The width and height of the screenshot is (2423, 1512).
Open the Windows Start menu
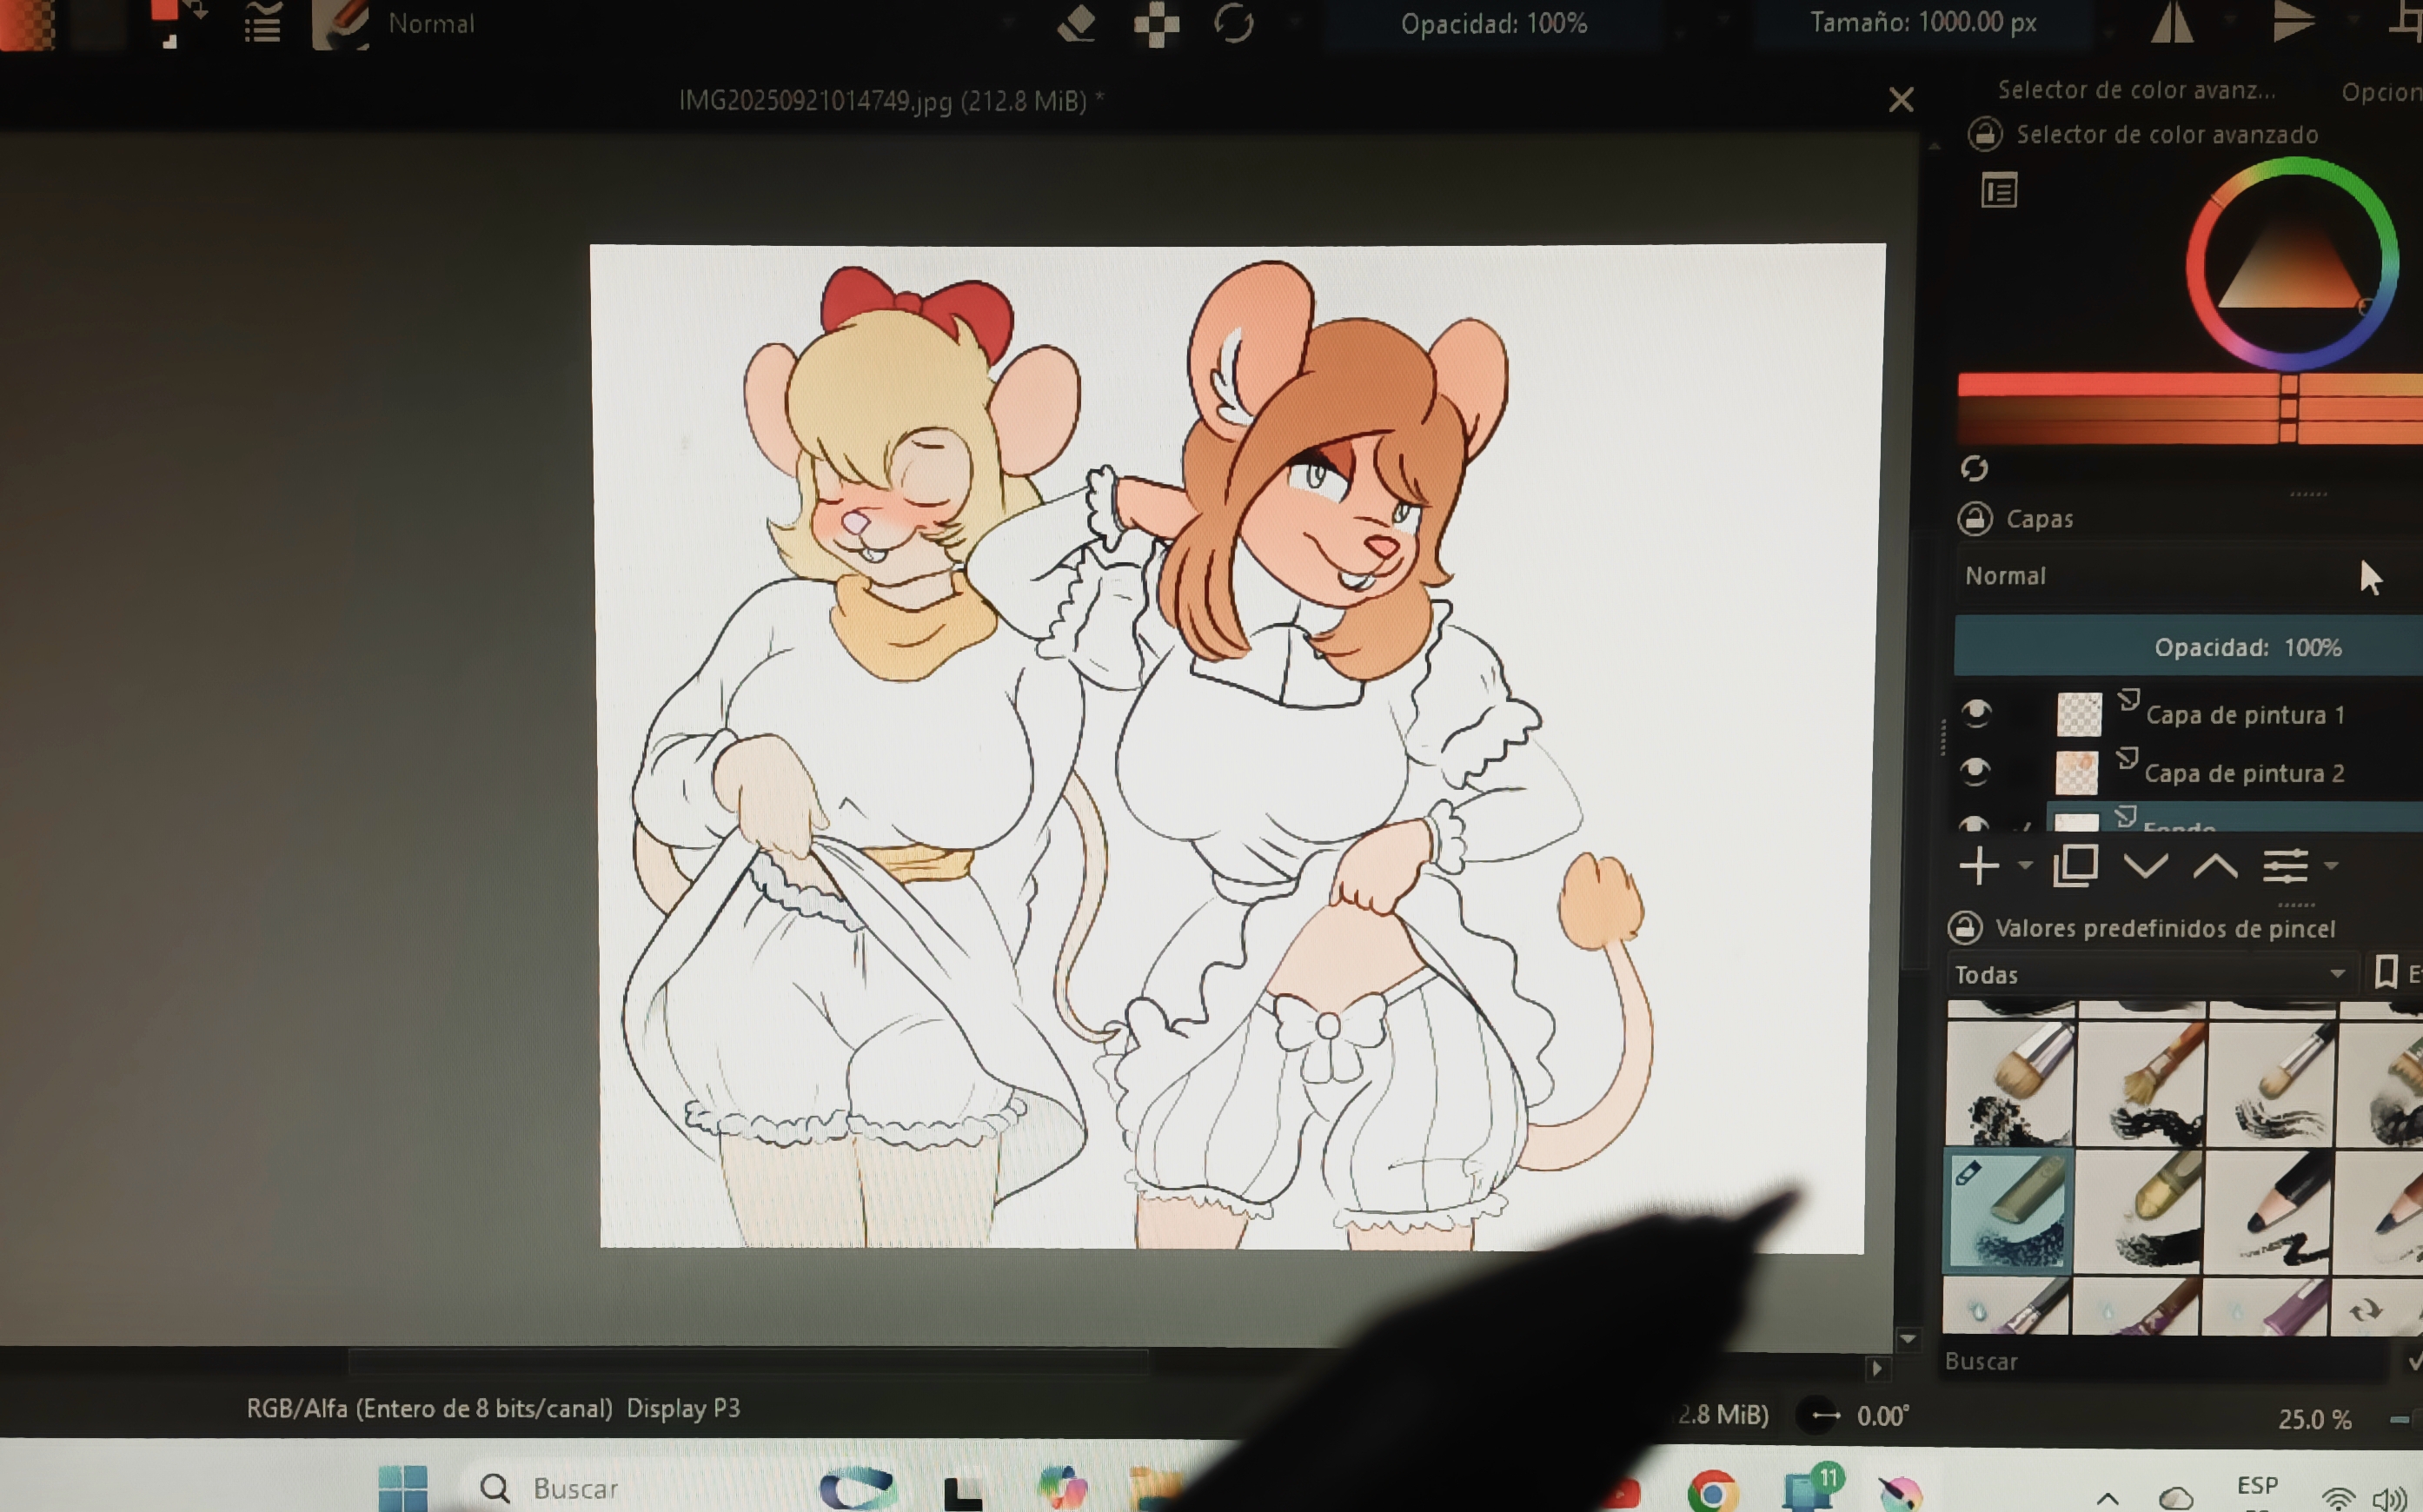(403, 1488)
